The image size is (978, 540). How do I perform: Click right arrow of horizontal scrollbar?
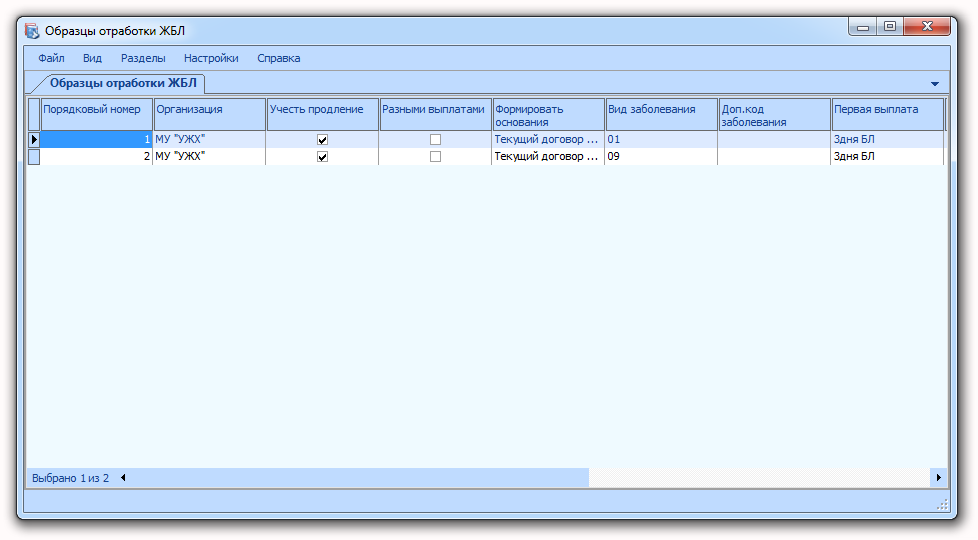(x=939, y=478)
